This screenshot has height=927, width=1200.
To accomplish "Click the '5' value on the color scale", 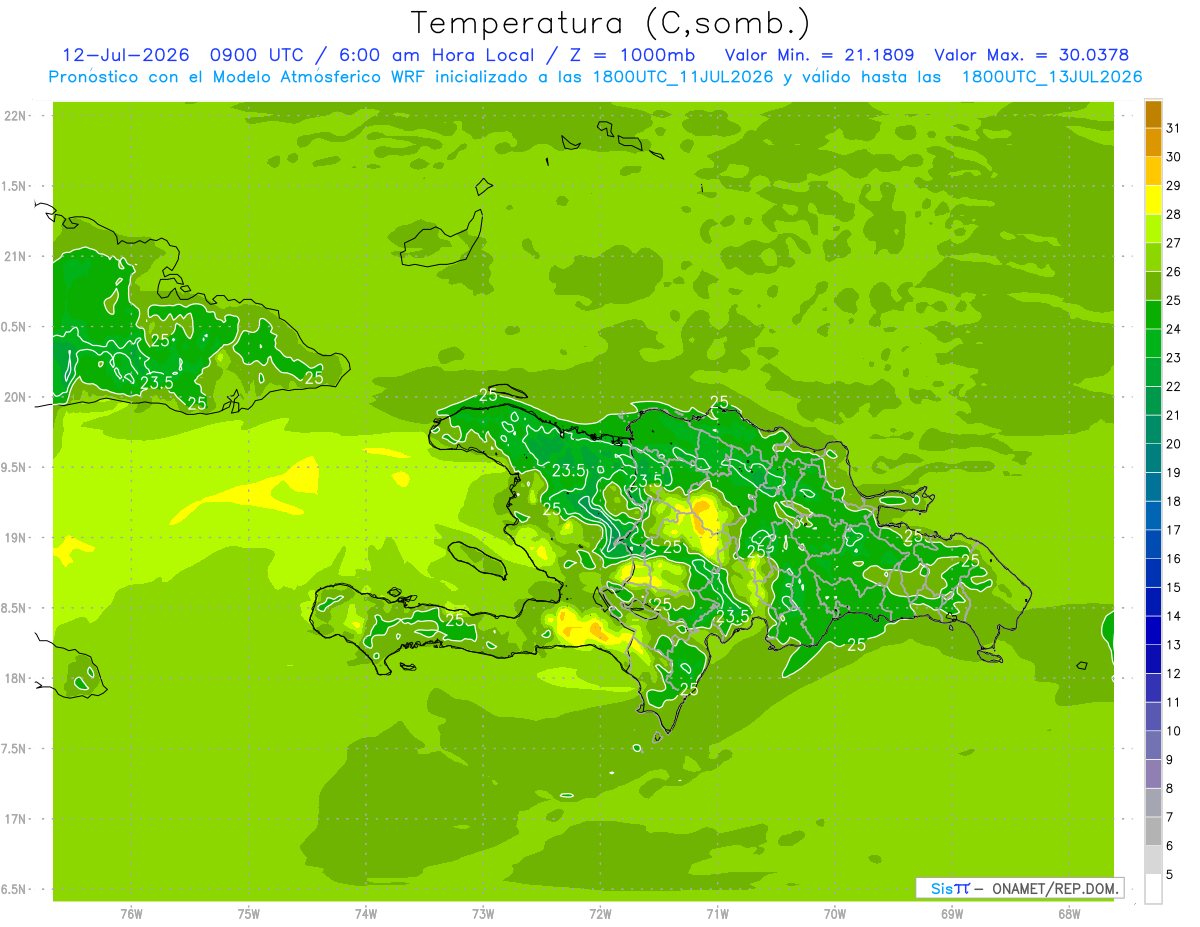I will (x=1170, y=874).
